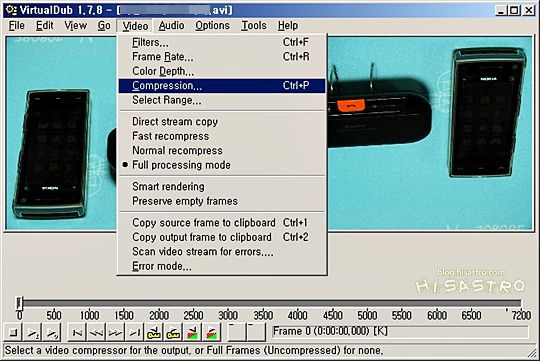Enable Normal recompress mode
This screenshot has height=361, width=540.
(222, 151)
